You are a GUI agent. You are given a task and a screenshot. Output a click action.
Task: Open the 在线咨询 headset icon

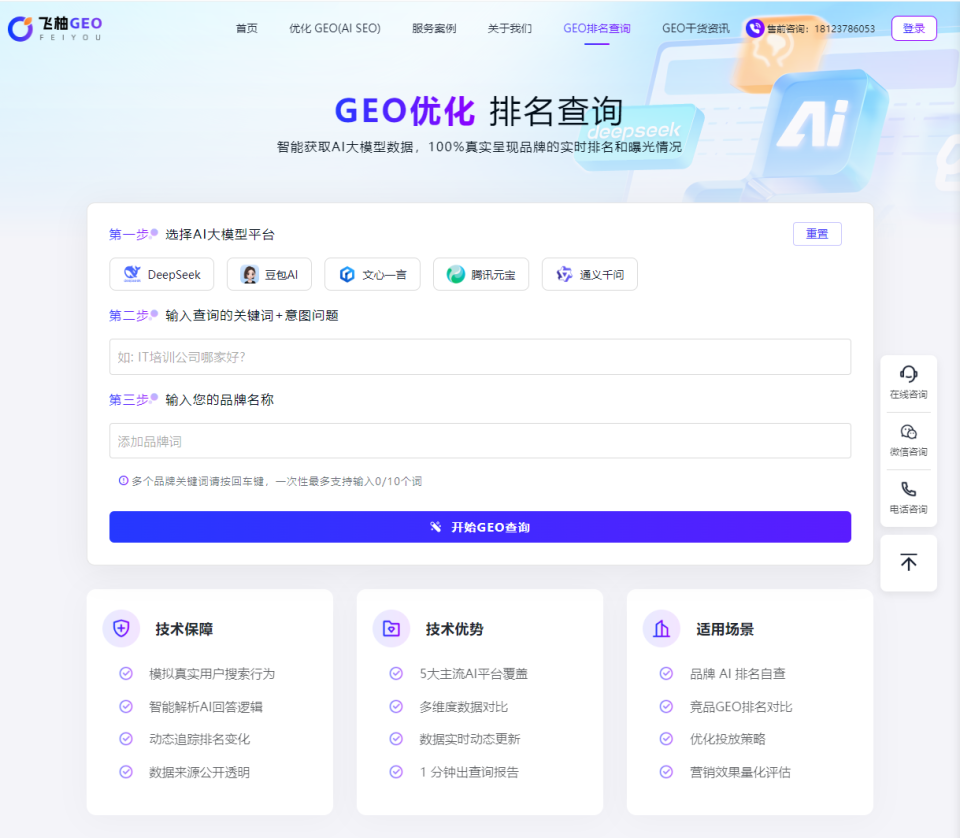tap(908, 375)
